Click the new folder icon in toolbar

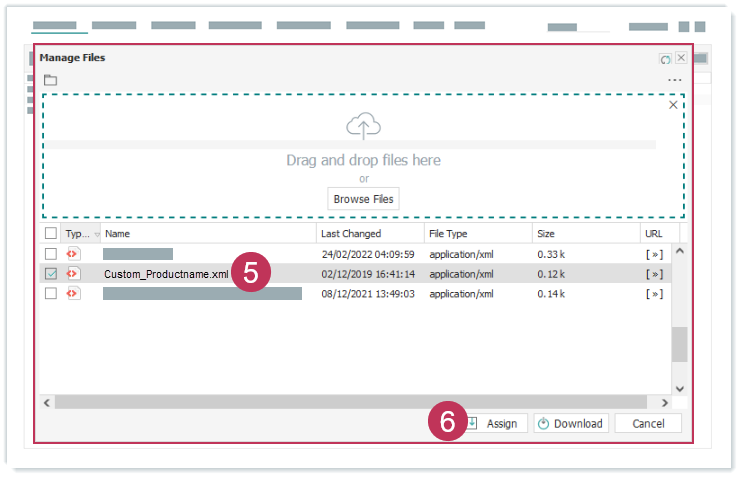pyautogui.click(x=50, y=80)
